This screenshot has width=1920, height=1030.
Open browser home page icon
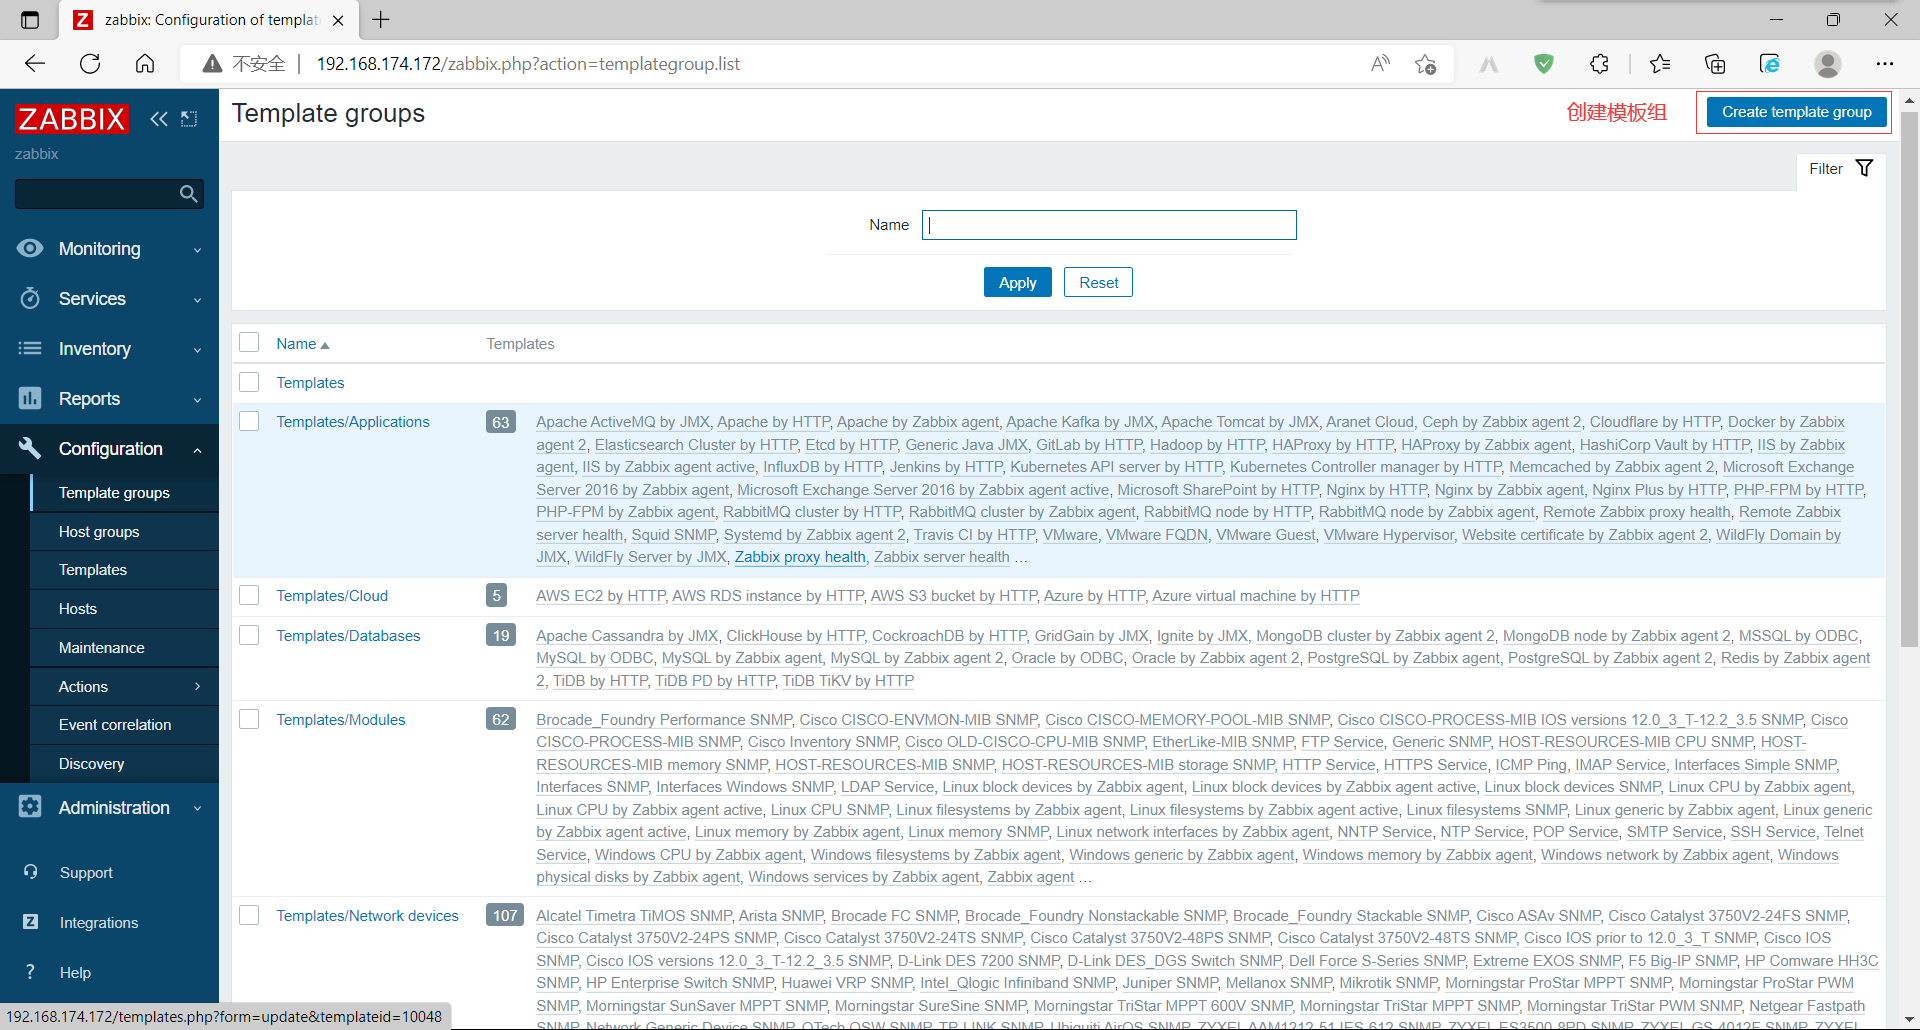coord(145,64)
